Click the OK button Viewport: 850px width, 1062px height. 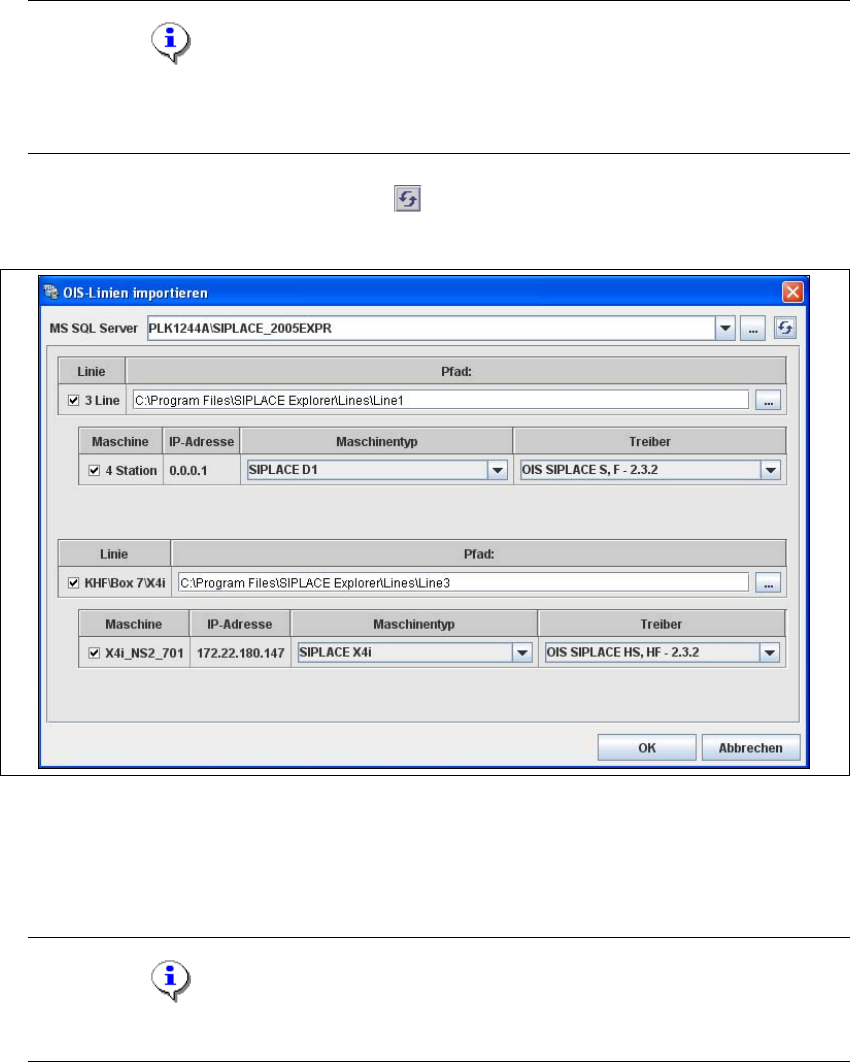click(647, 748)
